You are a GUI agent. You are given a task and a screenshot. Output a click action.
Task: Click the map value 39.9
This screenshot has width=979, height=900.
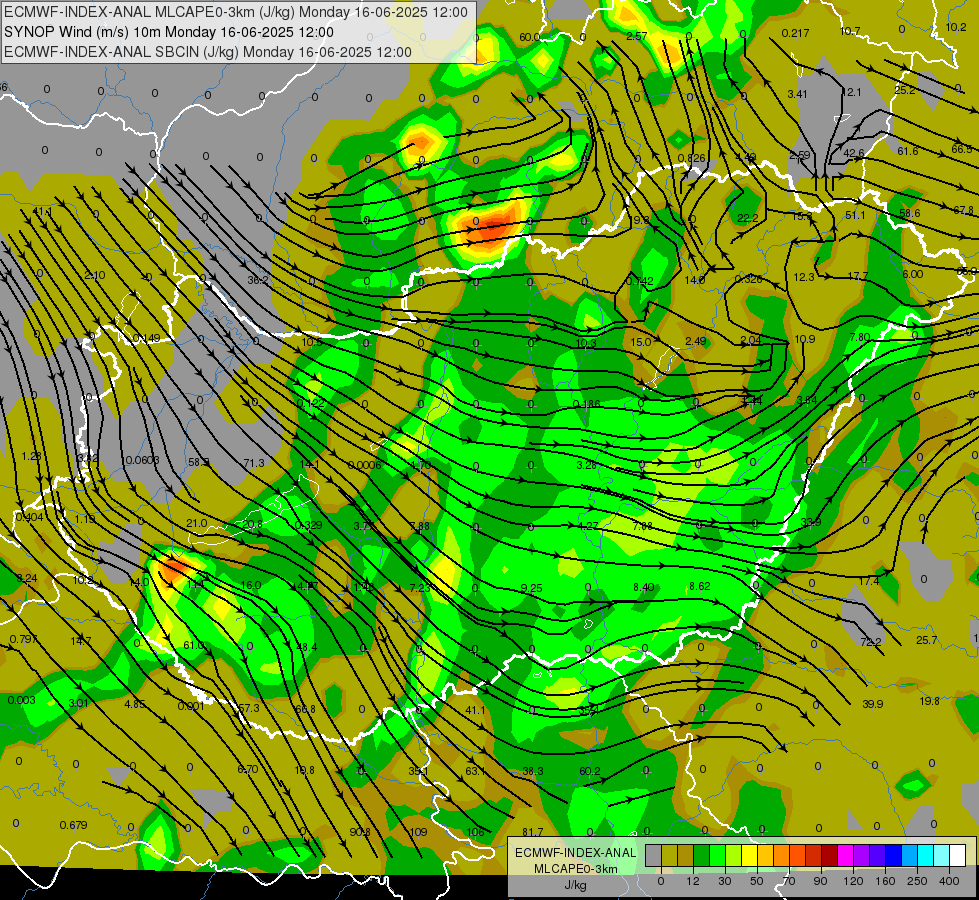tap(872, 704)
